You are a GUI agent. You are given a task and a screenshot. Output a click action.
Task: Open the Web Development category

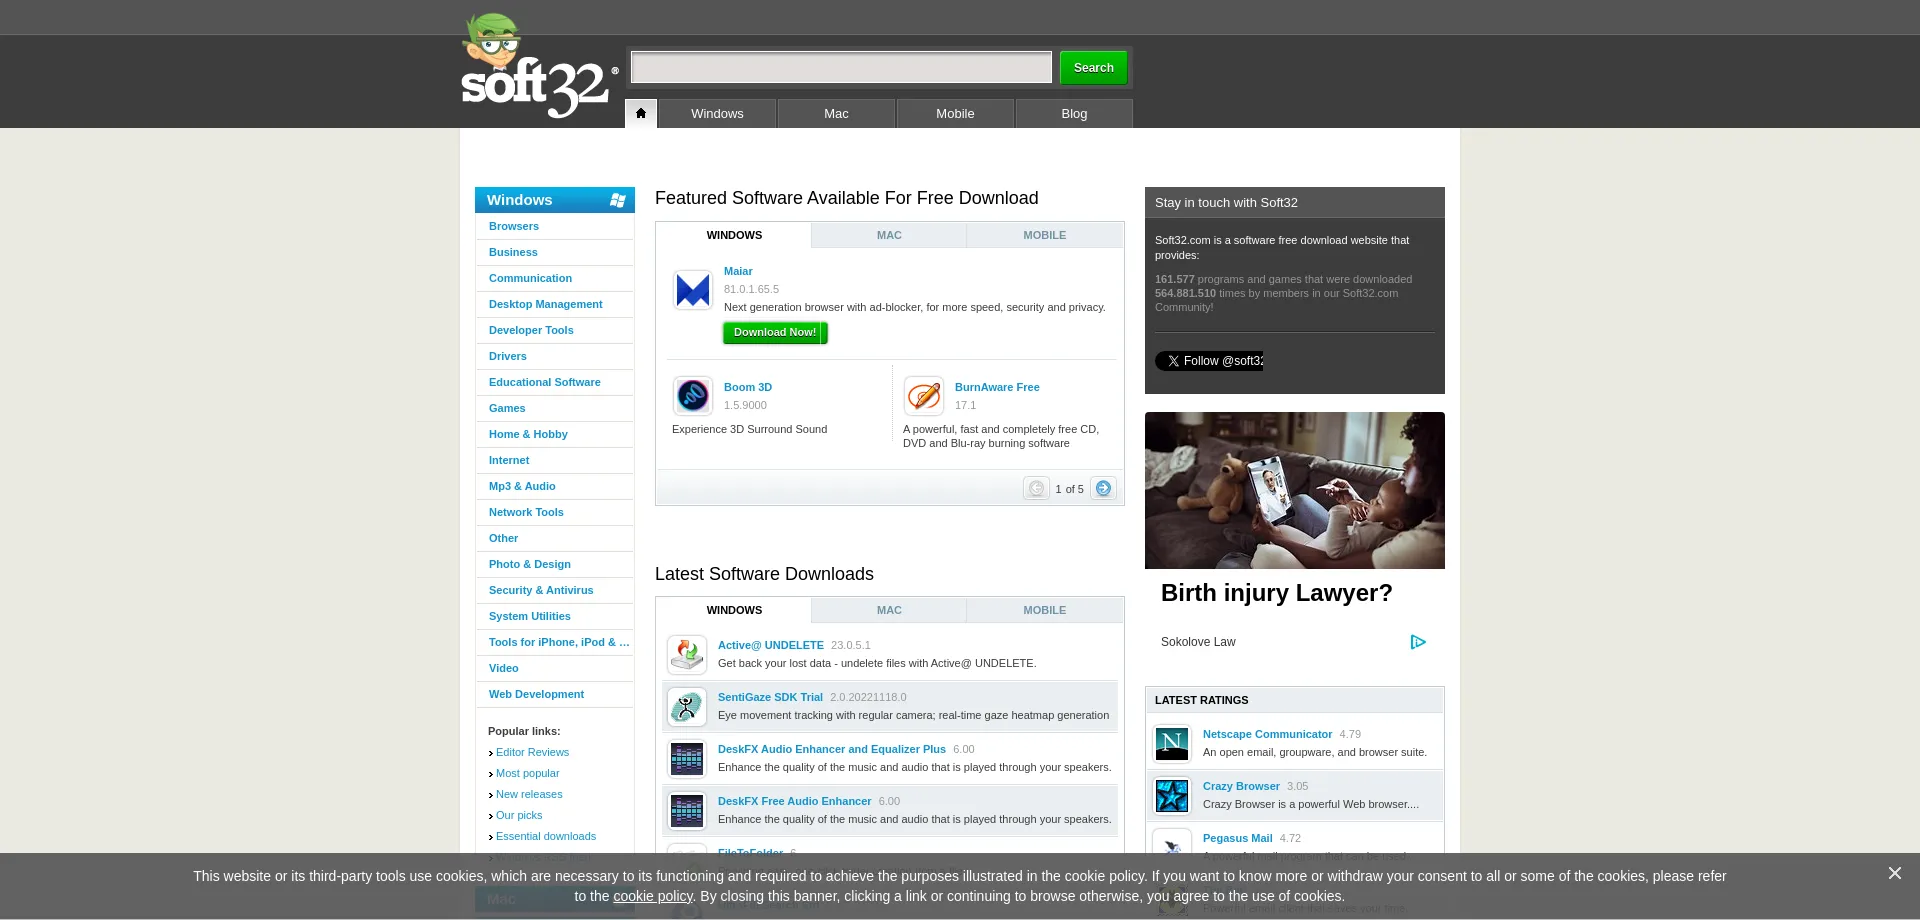[x=536, y=694]
